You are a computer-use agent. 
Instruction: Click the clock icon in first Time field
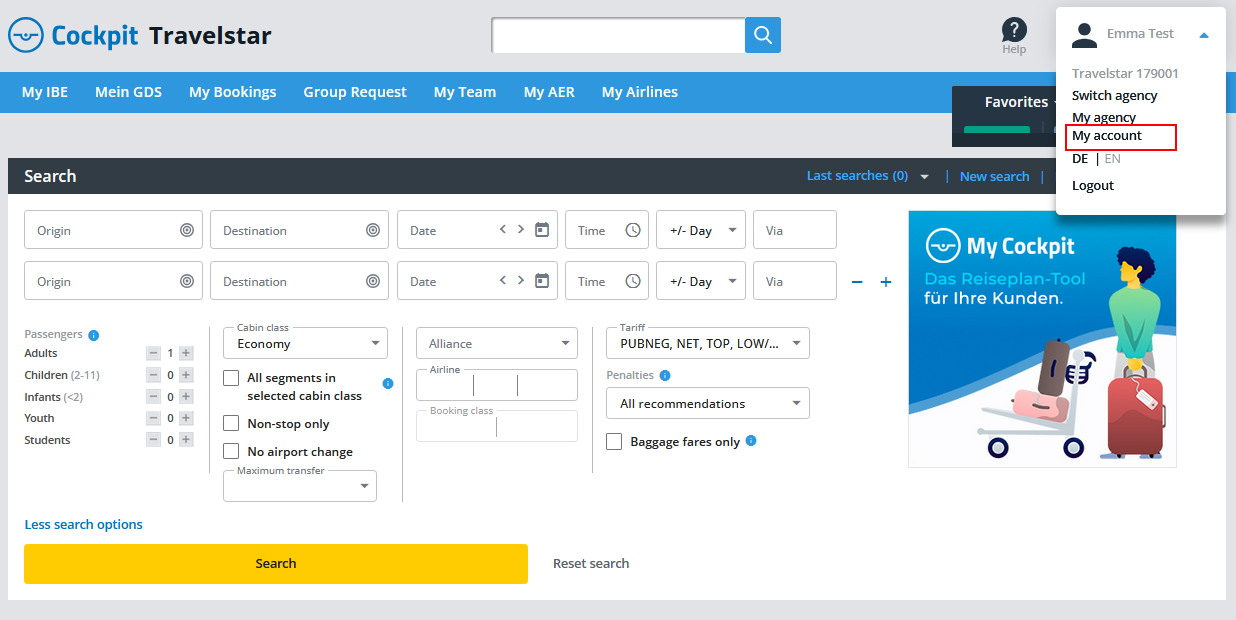tap(633, 230)
